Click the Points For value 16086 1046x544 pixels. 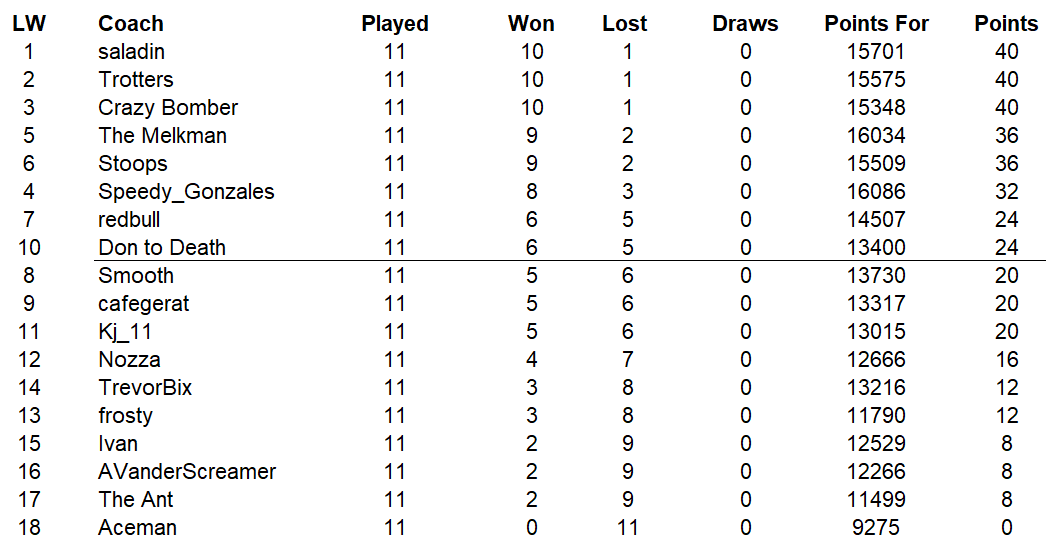(876, 191)
